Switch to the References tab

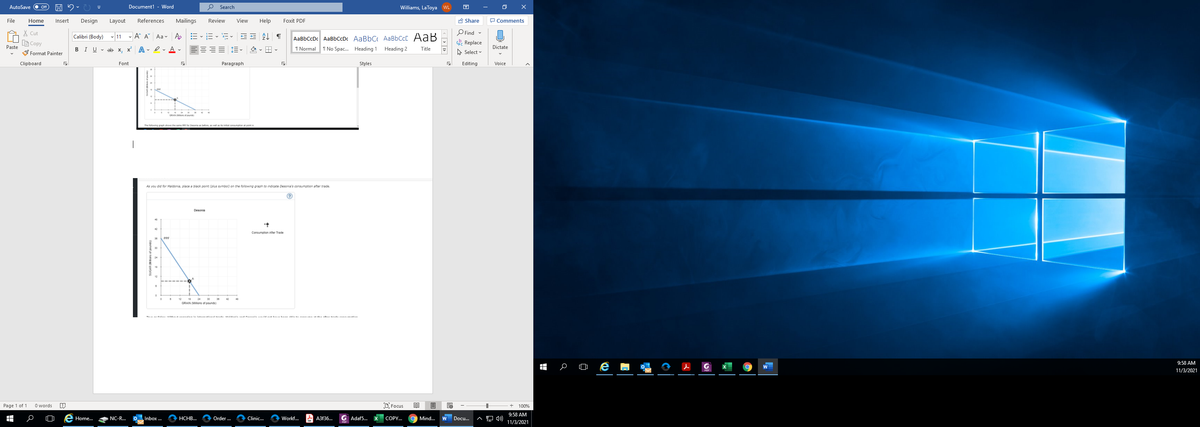[x=150, y=20]
